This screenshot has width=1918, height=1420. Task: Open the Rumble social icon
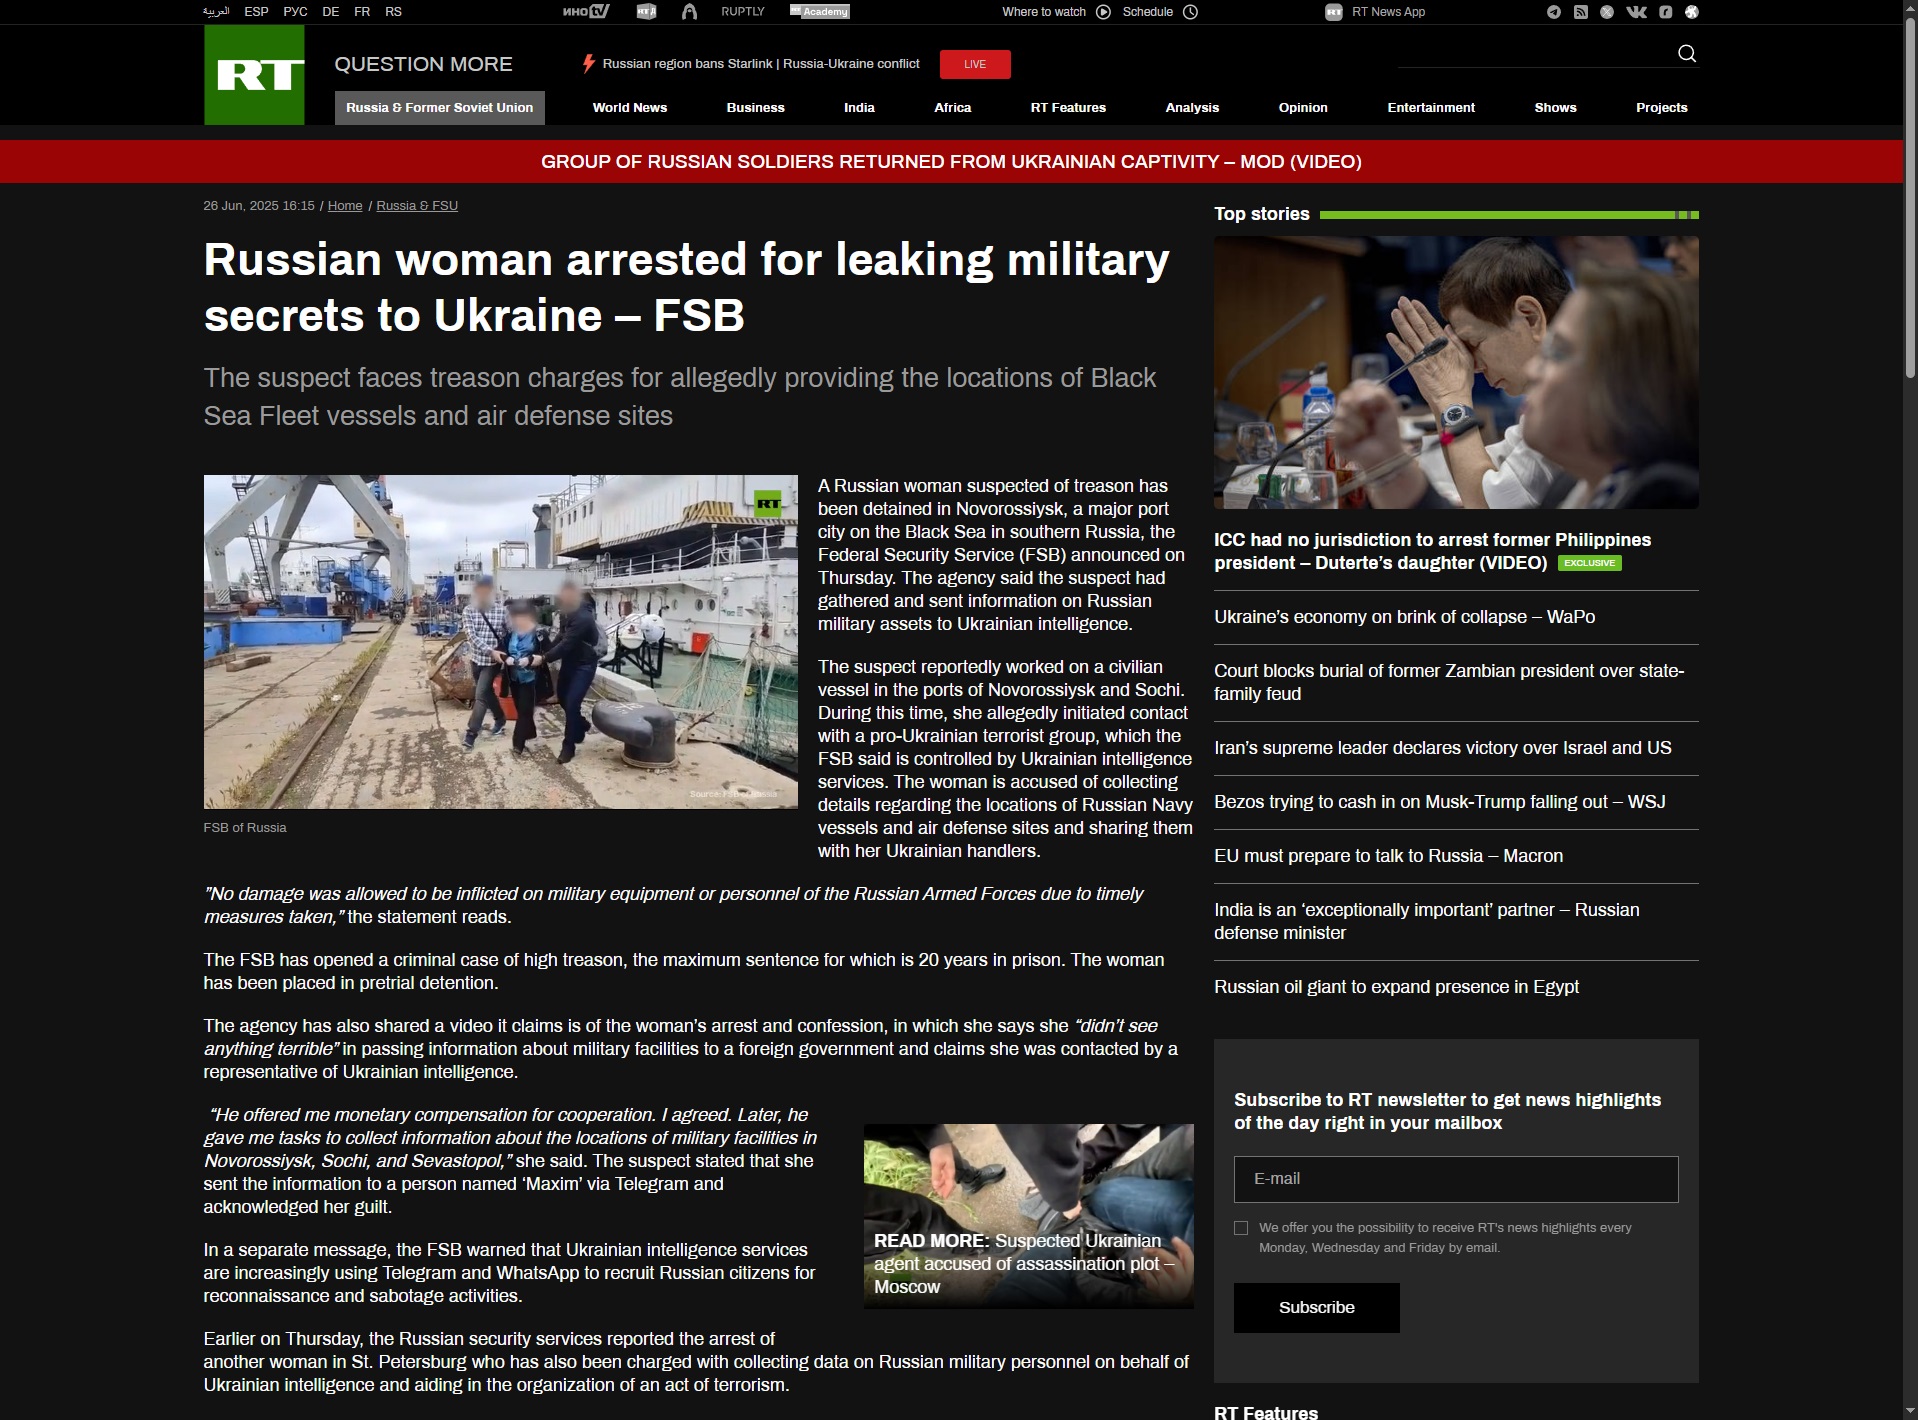click(x=1666, y=12)
